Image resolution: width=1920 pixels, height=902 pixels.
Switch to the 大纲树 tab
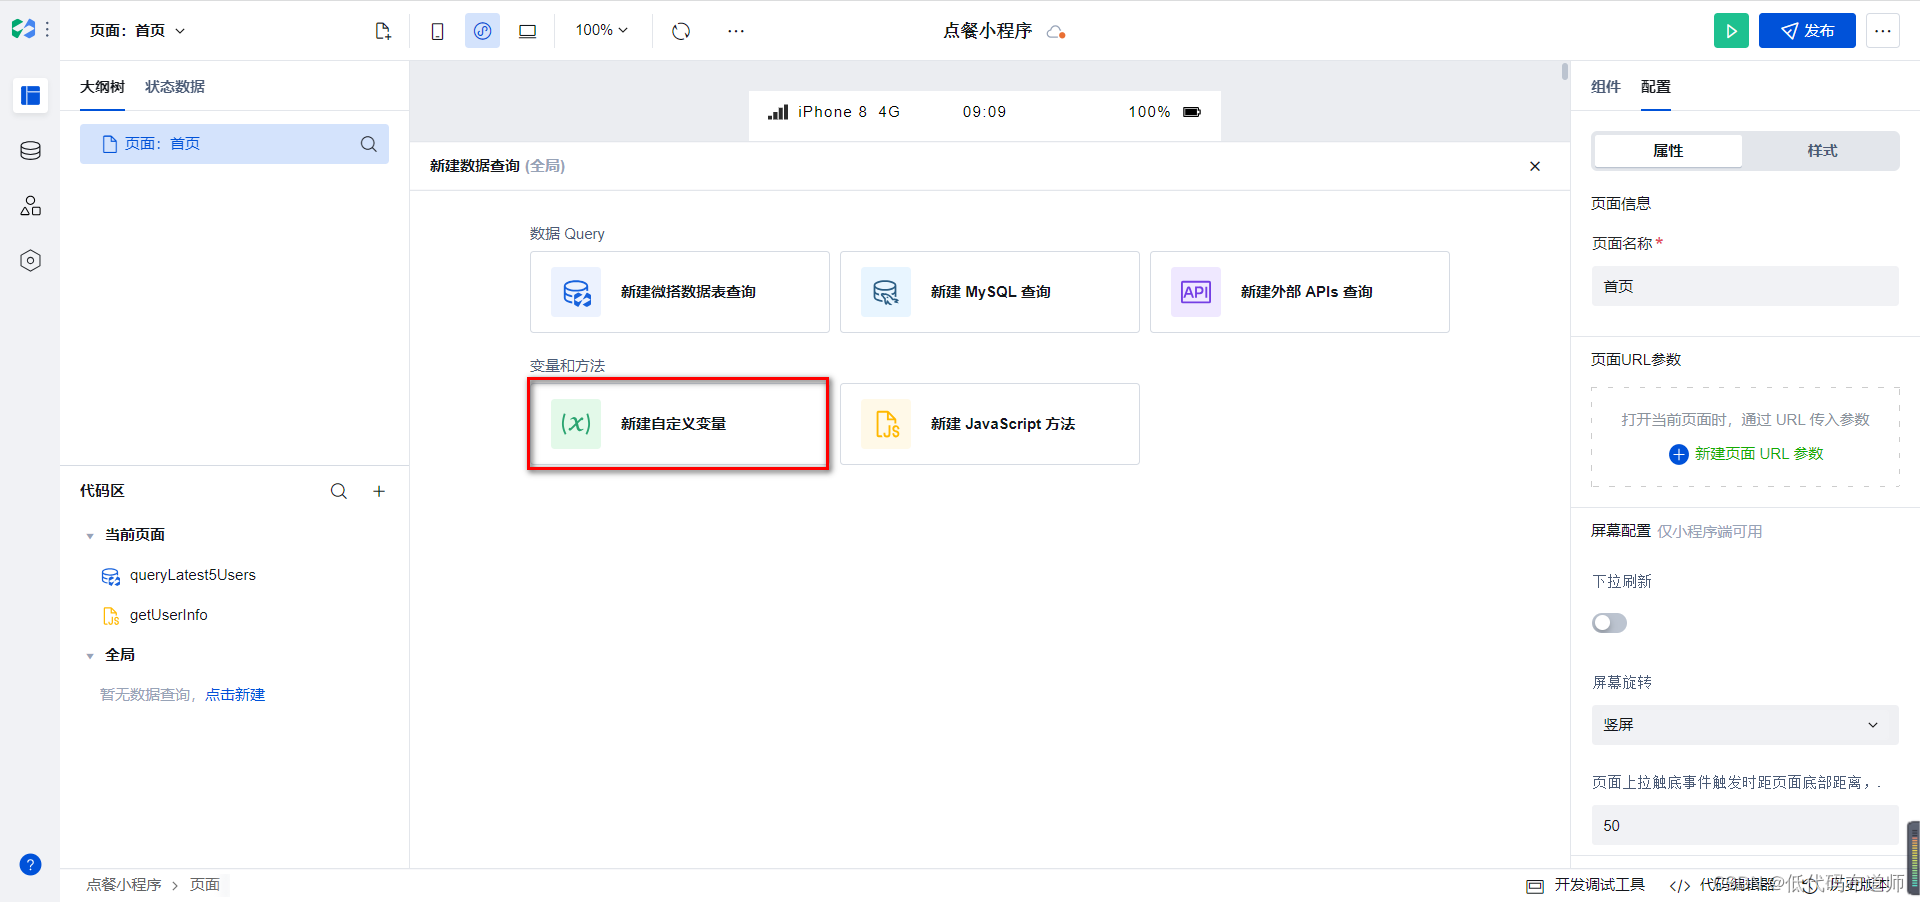102,87
